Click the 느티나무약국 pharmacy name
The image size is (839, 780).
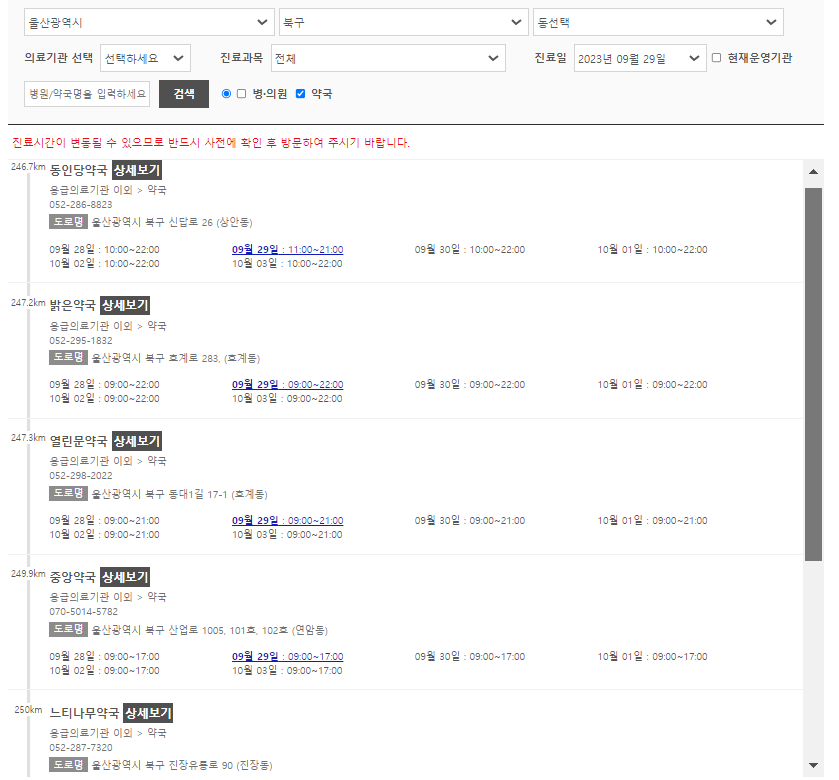(84, 713)
